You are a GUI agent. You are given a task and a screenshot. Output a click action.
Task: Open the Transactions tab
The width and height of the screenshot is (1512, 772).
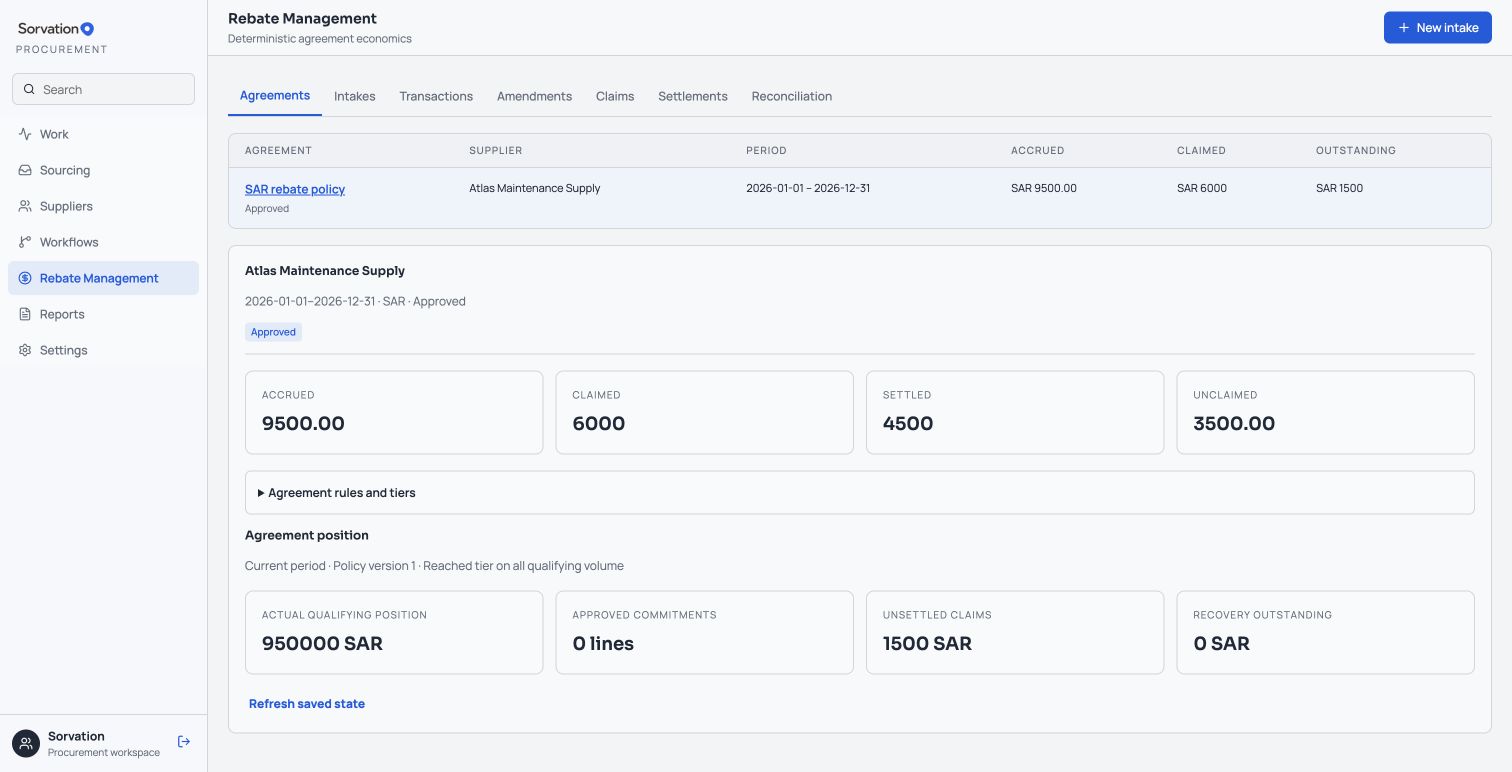(436, 96)
